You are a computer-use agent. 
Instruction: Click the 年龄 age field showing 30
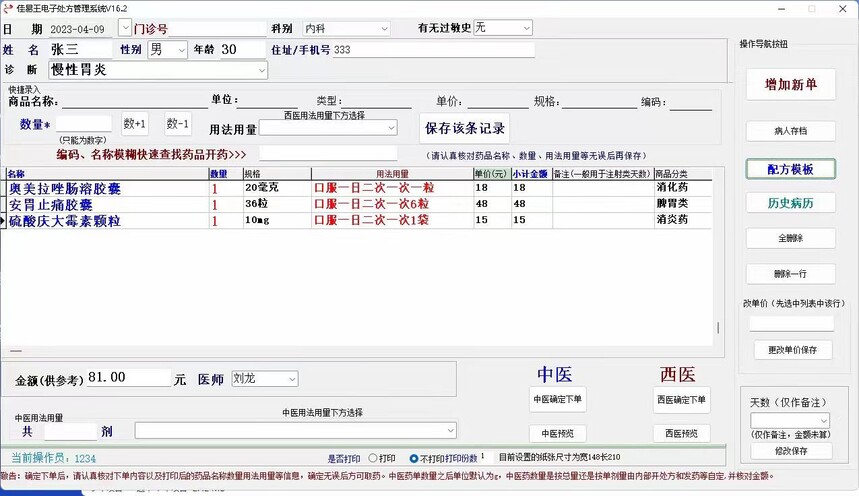(x=243, y=50)
